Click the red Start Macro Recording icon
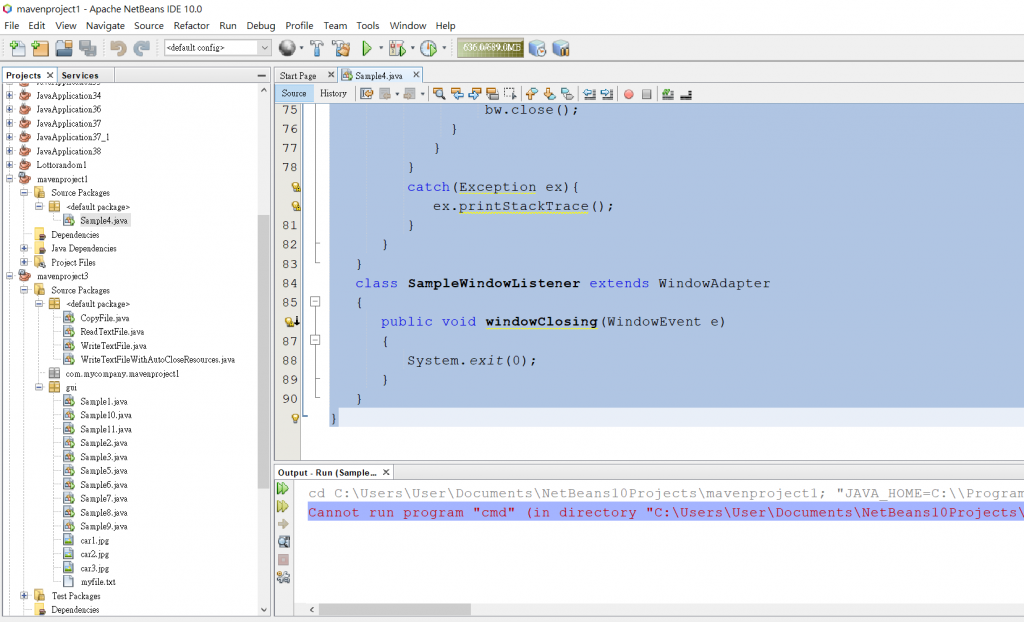The width and height of the screenshot is (1024, 622). tap(628, 94)
